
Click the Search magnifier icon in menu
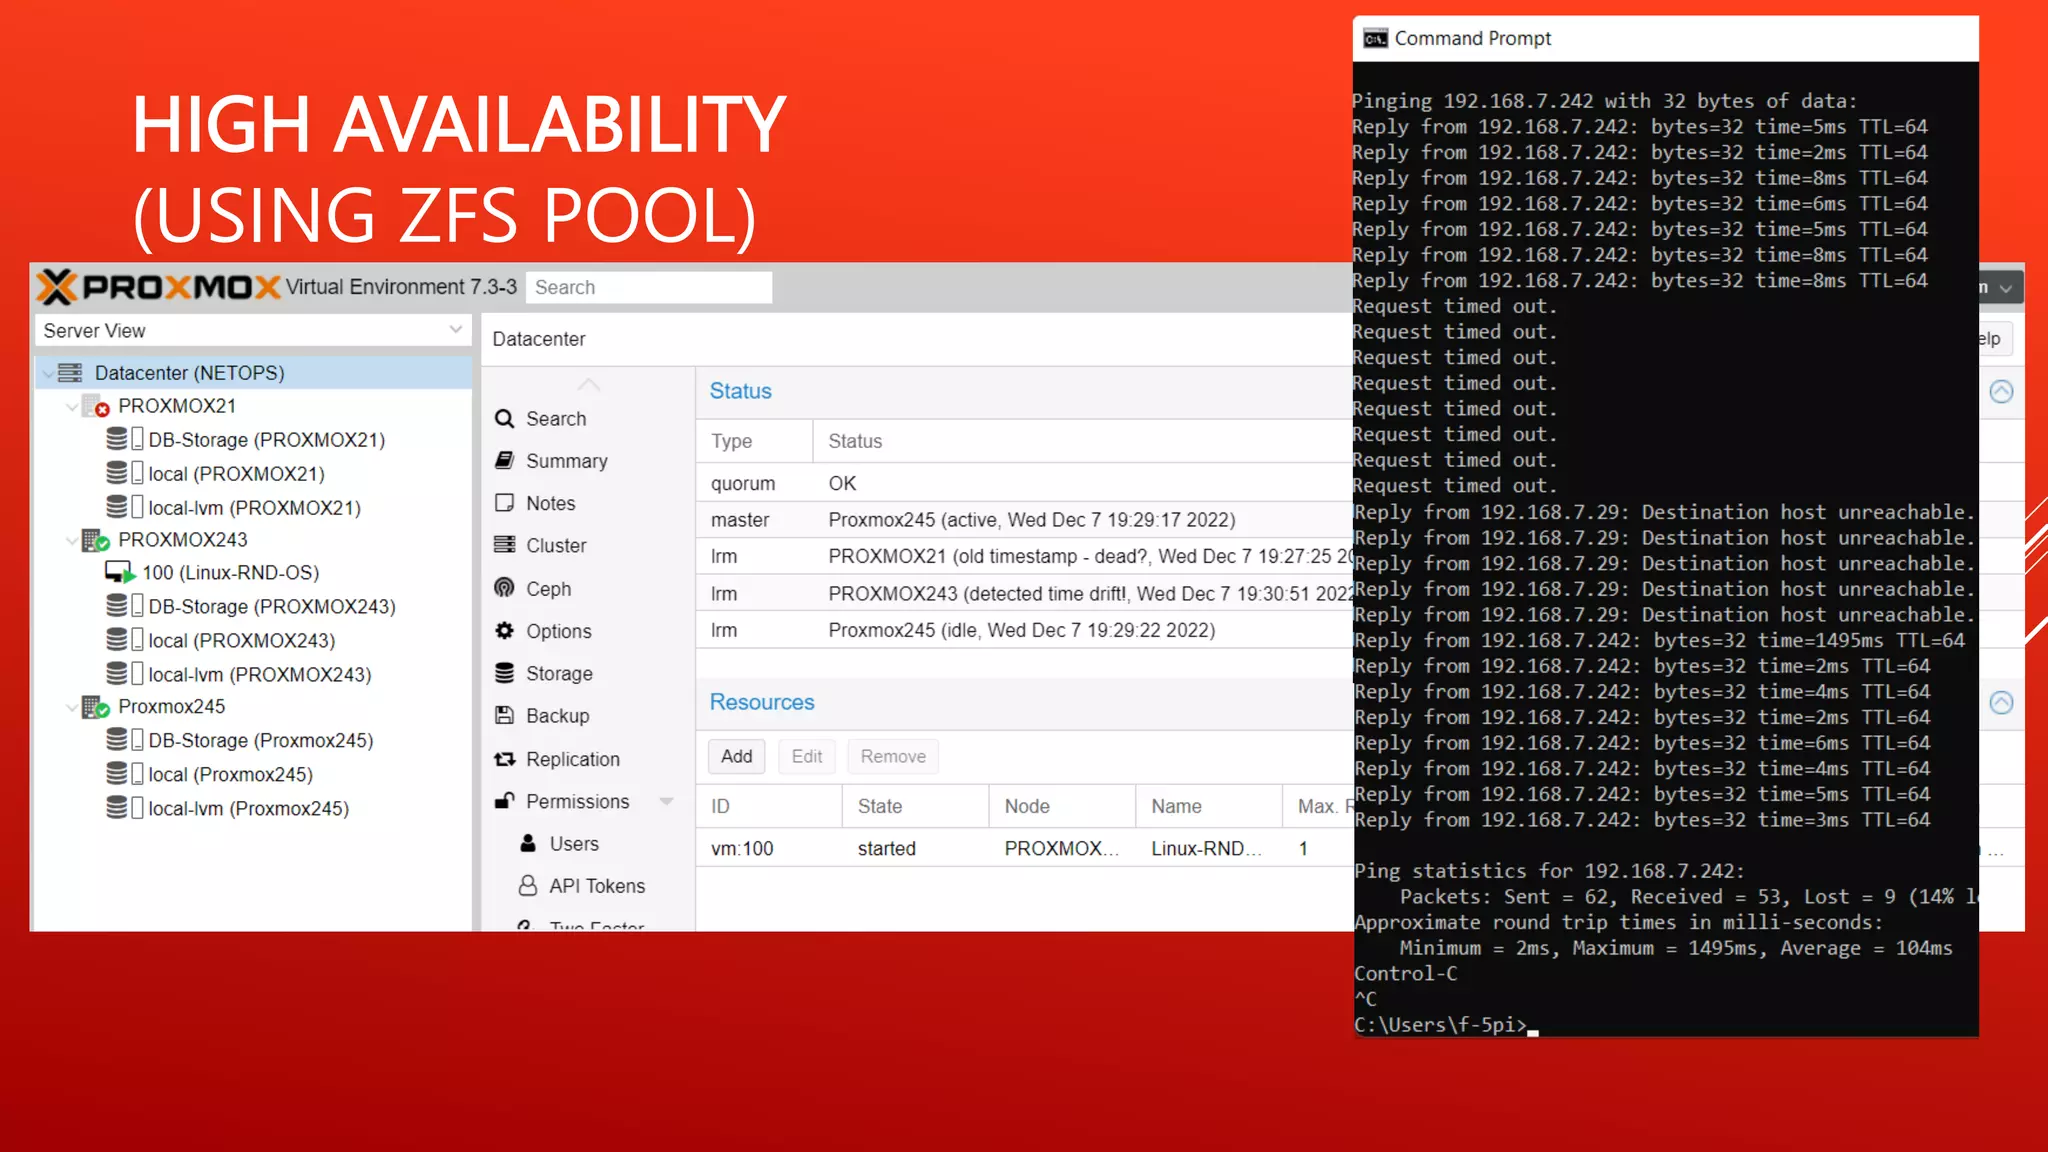tap(505, 419)
